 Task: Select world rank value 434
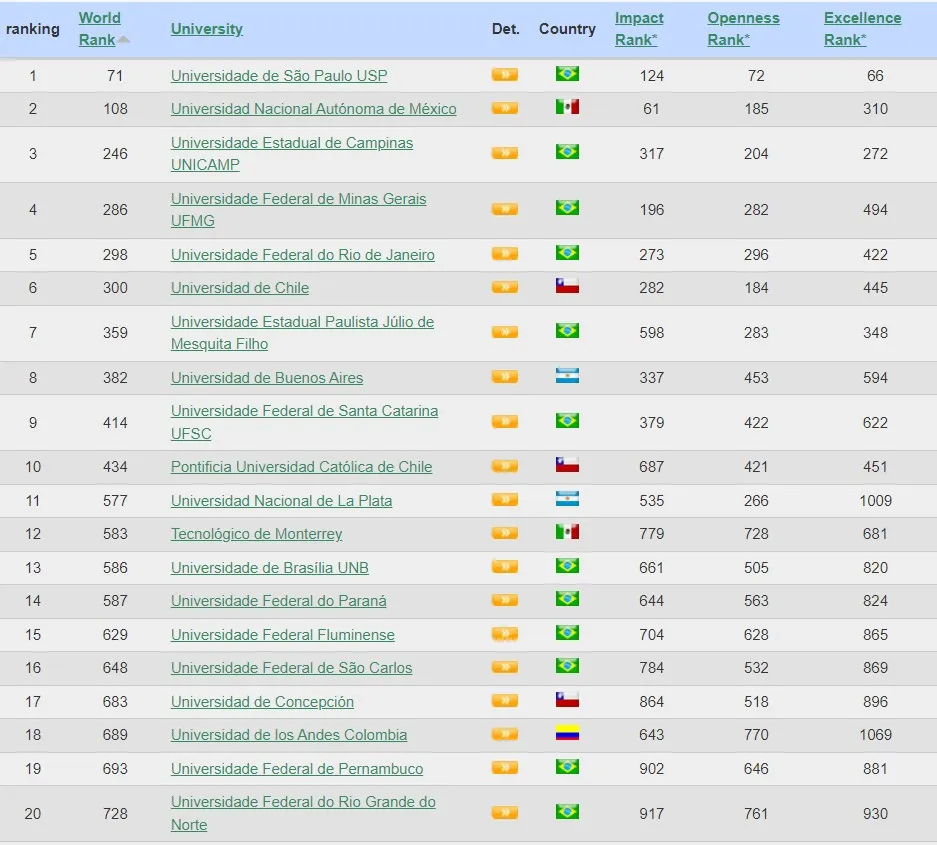click(115, 467)
